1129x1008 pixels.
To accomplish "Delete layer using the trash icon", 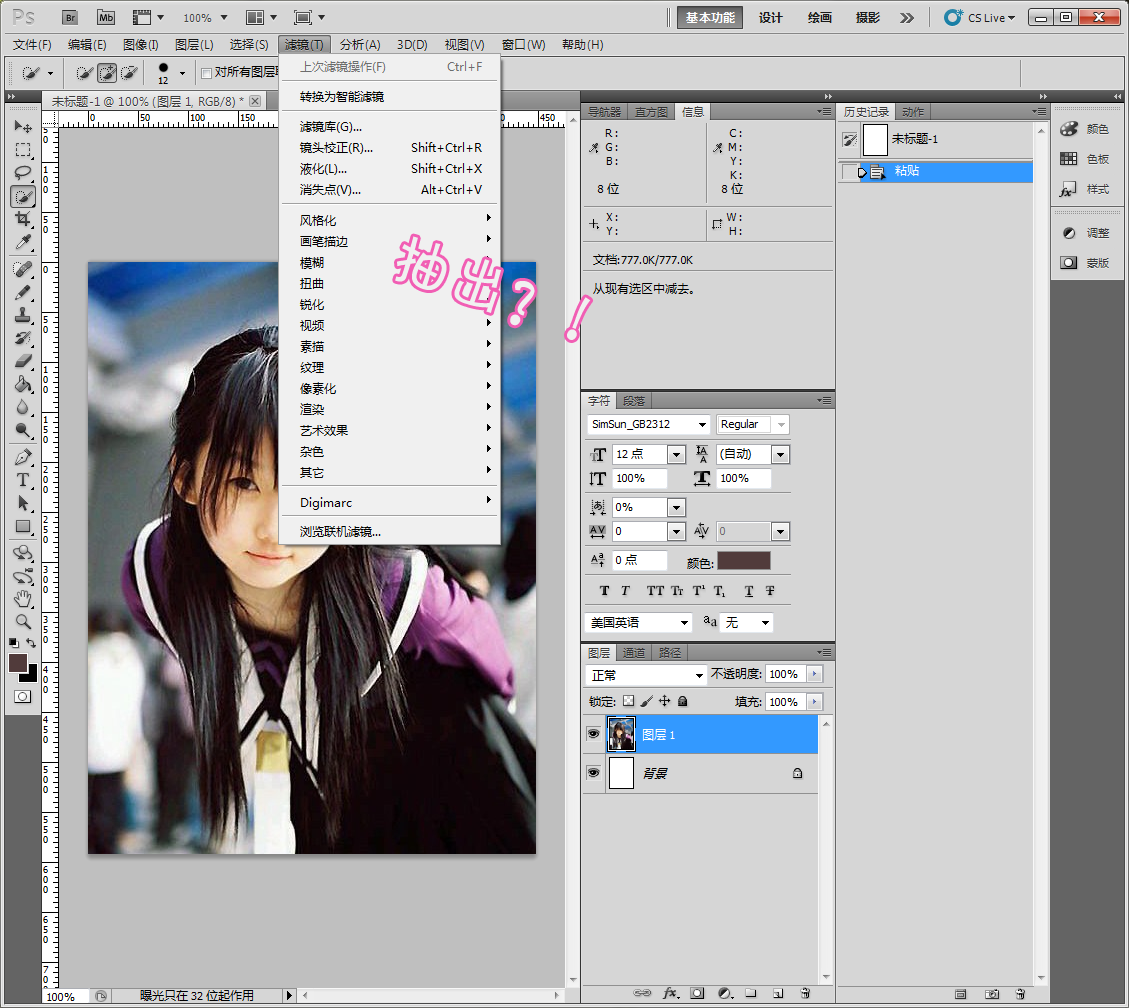I will pos(805,993).
